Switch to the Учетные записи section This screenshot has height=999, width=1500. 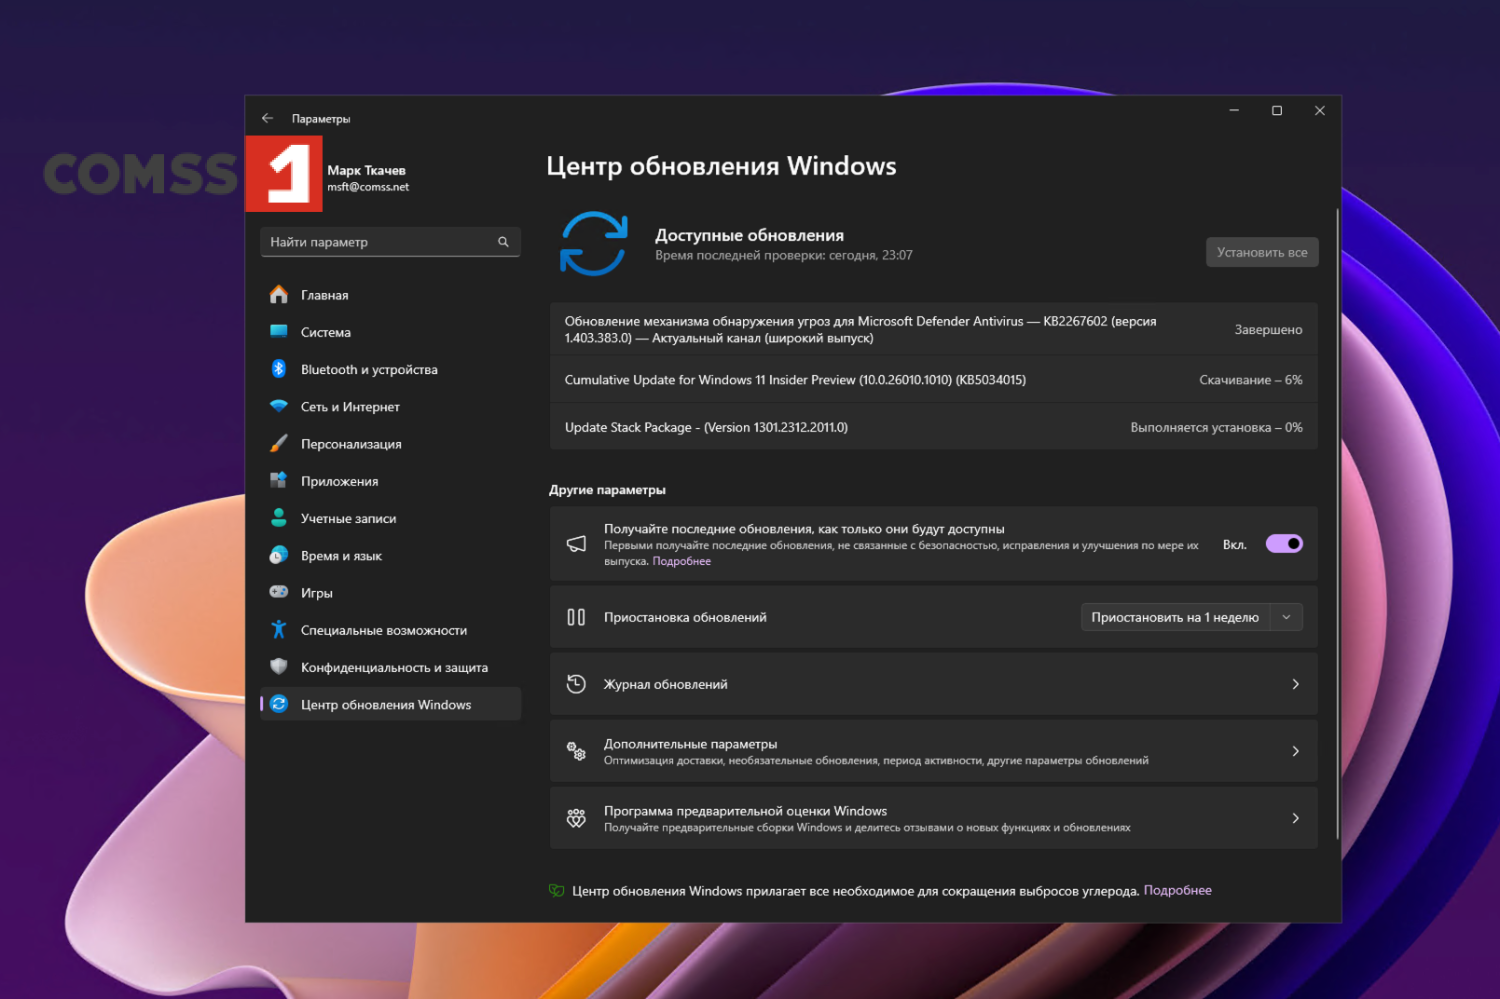tap(348, 518)
